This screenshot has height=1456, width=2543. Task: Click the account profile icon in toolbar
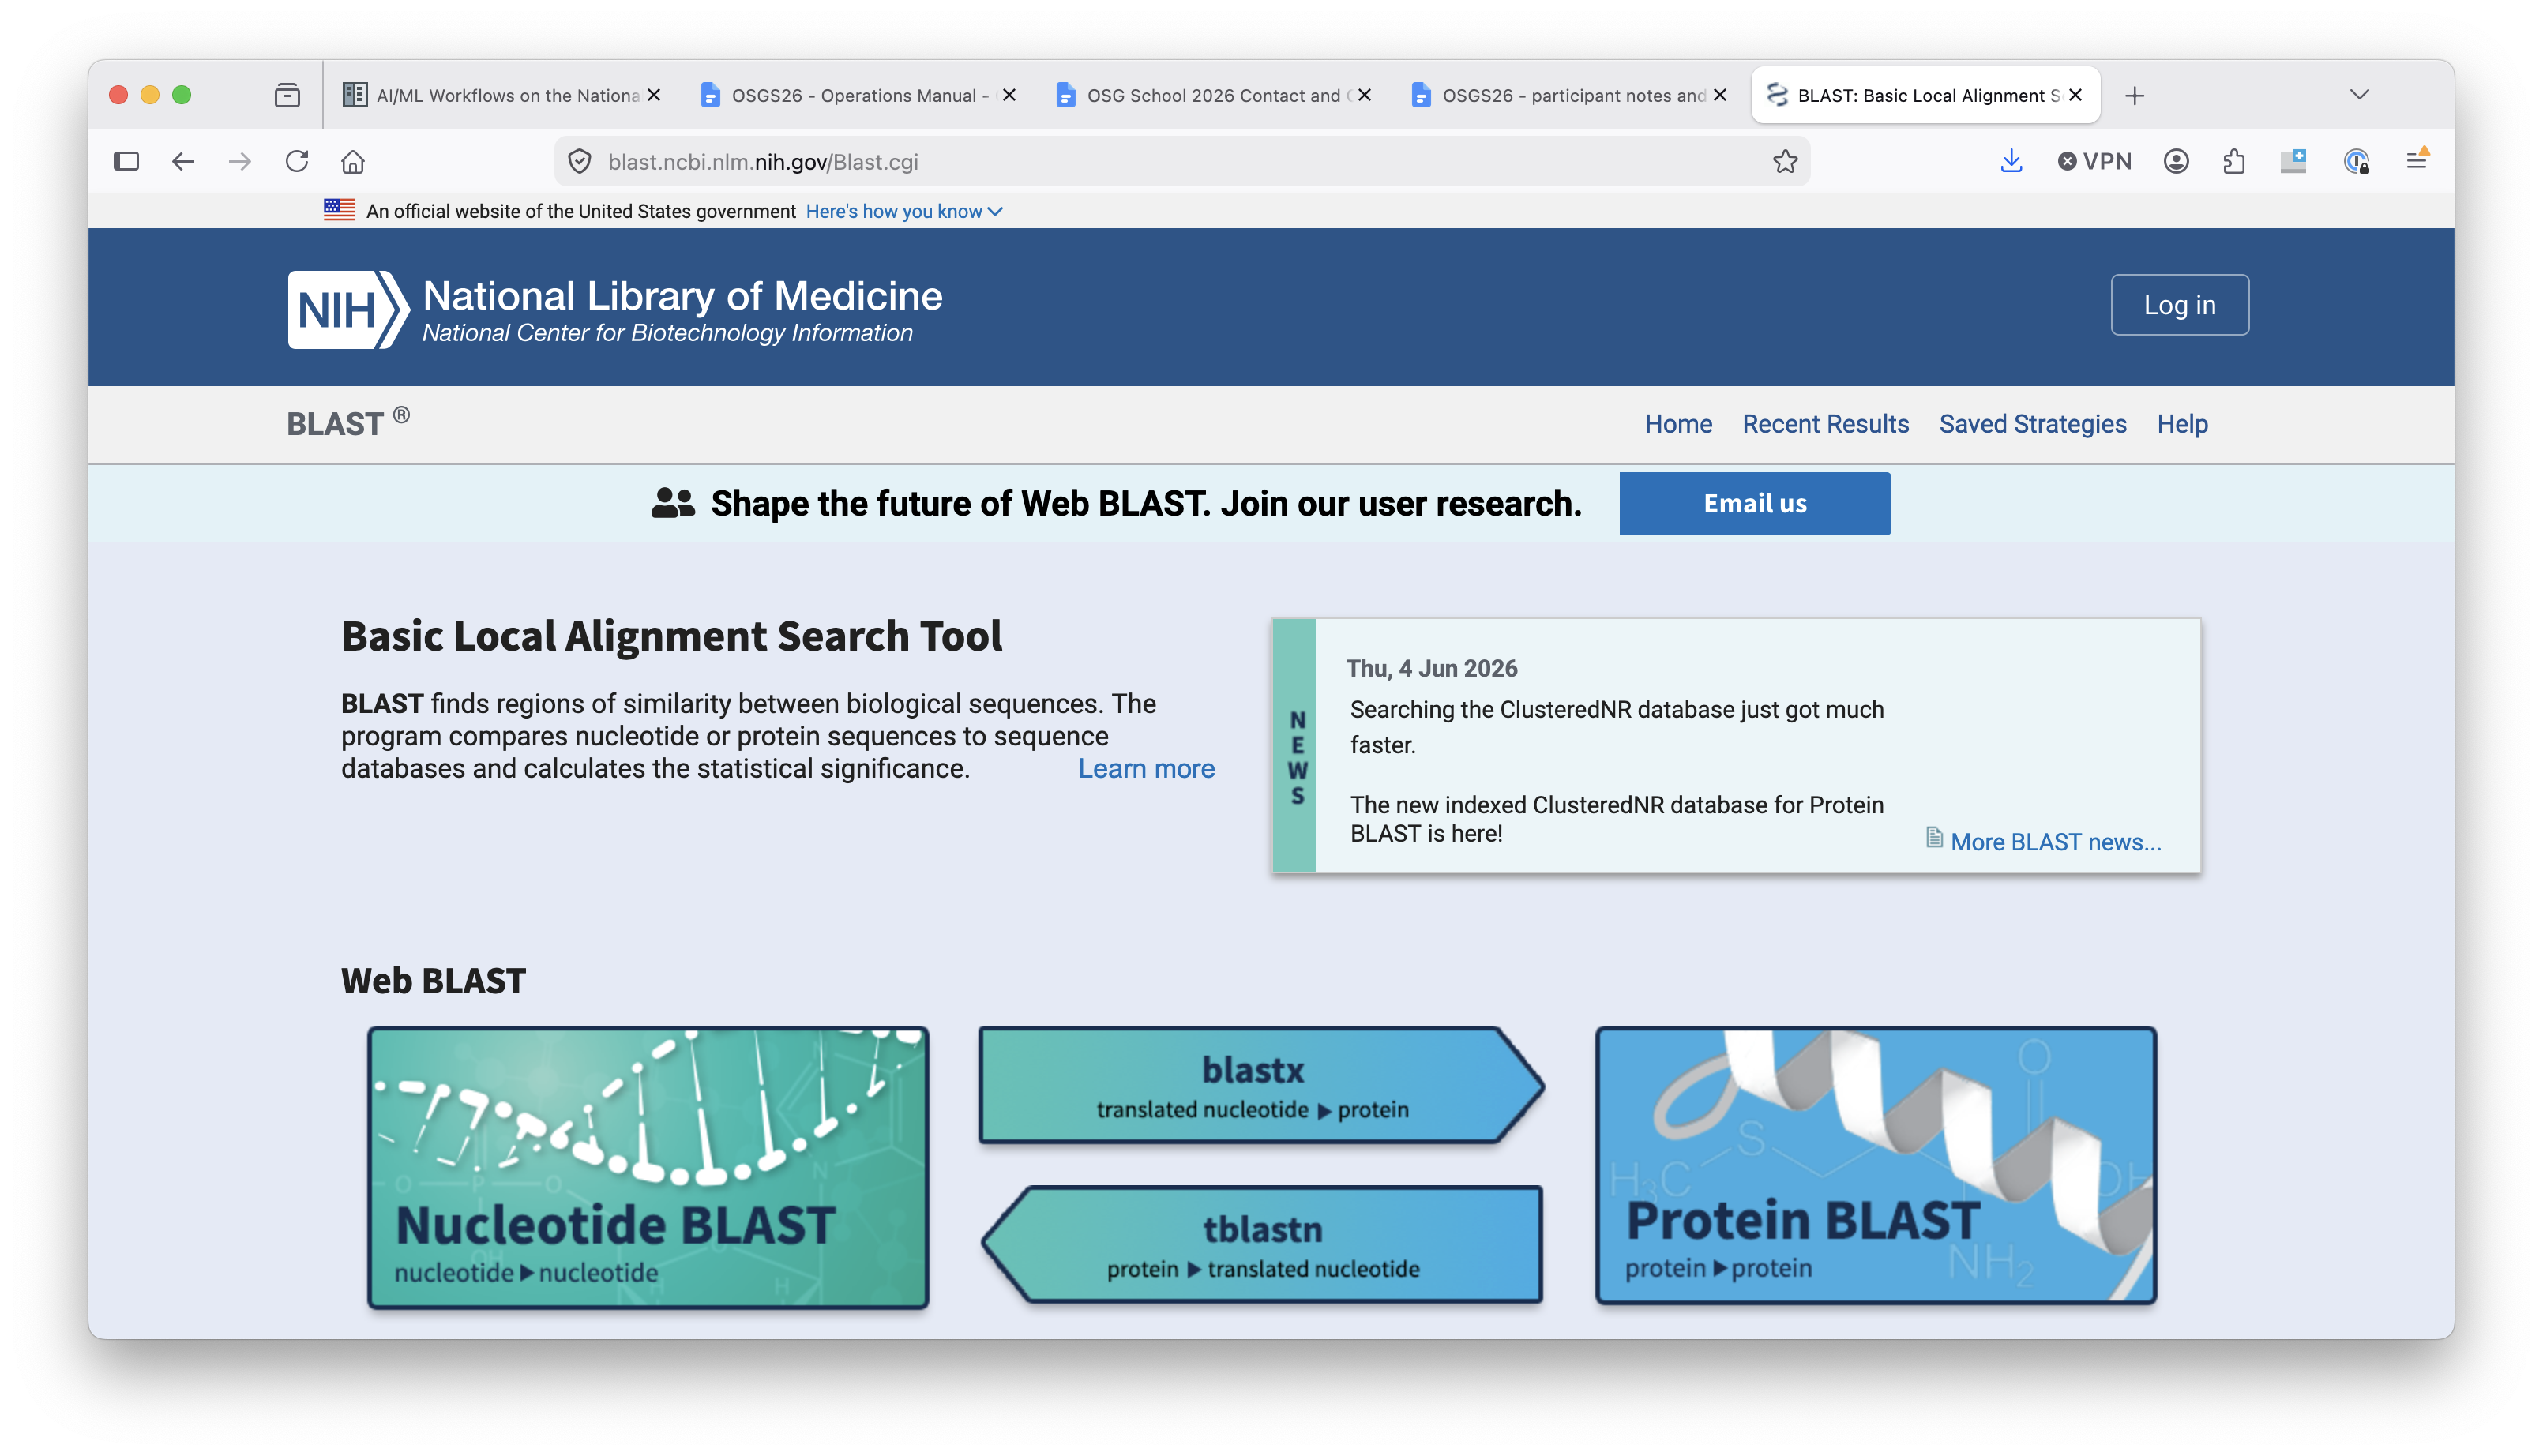(2176, 161)
